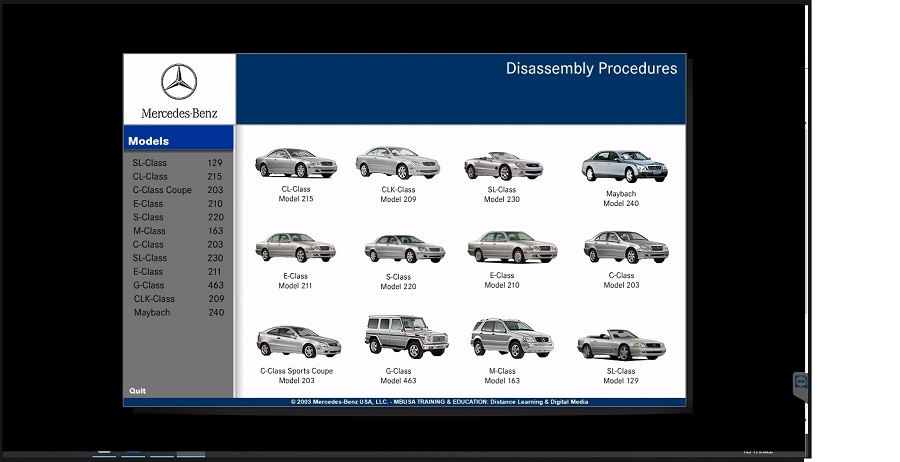Viewport: 900px width, 462px height.
Task: Select the Maybach Model 240 car image
Action: (624, 166)
